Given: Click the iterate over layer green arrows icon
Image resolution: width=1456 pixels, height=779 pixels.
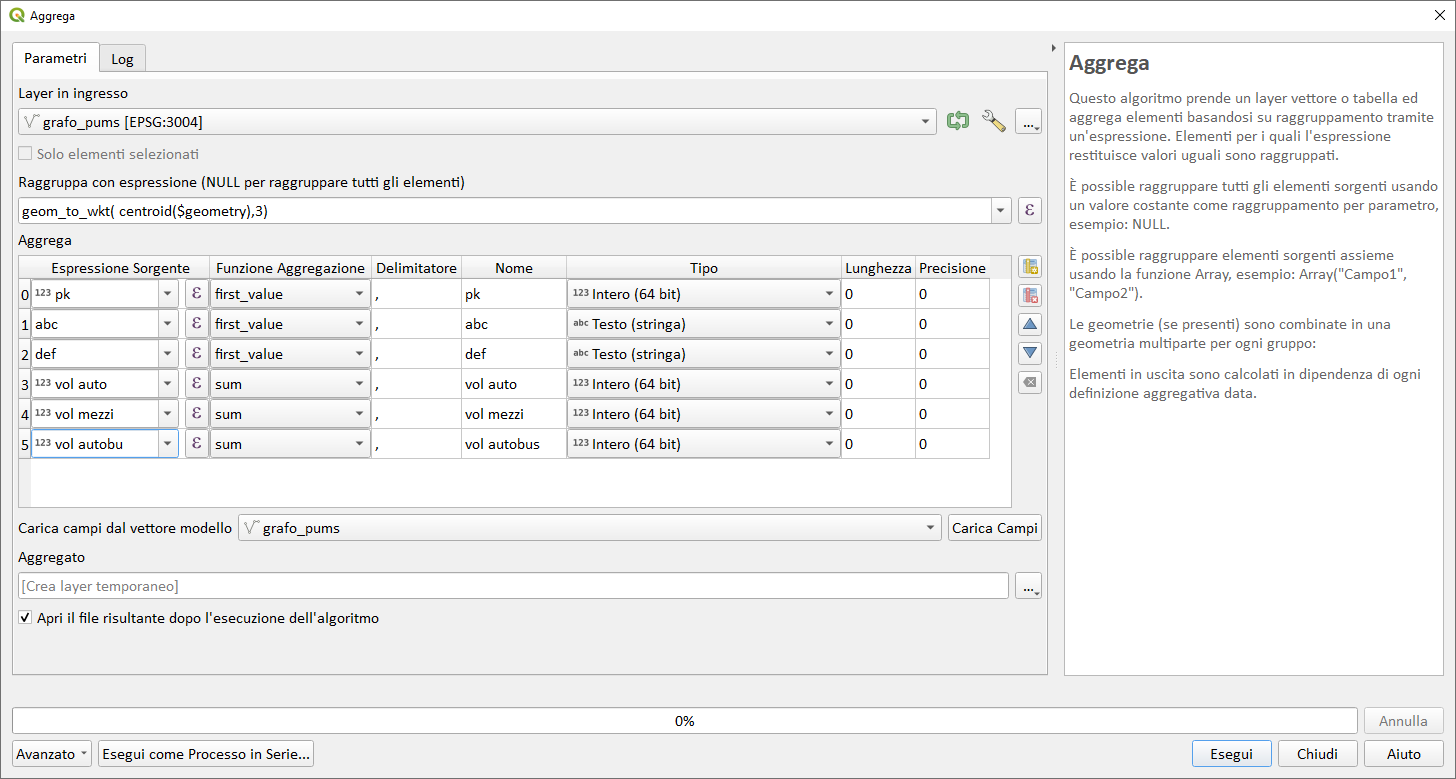Looking at the screenshot, I should point(958,122).
